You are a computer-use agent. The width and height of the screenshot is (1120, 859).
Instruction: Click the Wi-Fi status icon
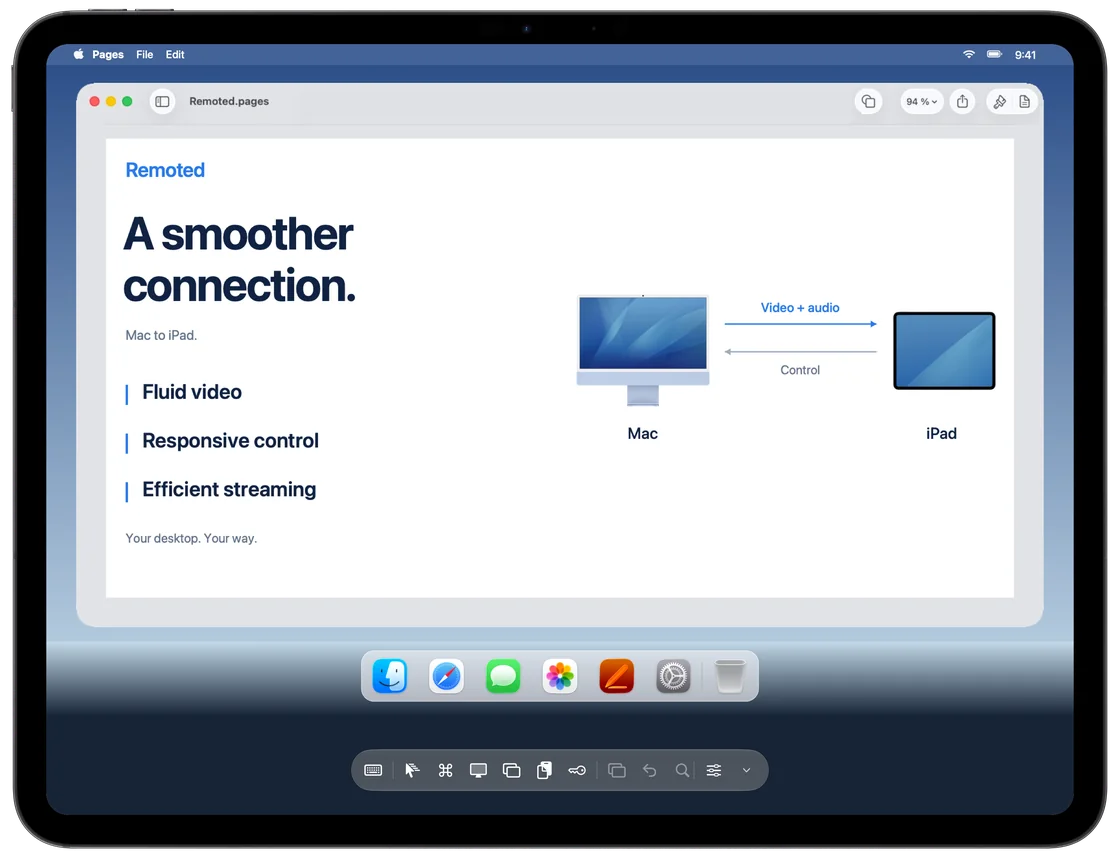pos(969,54)
